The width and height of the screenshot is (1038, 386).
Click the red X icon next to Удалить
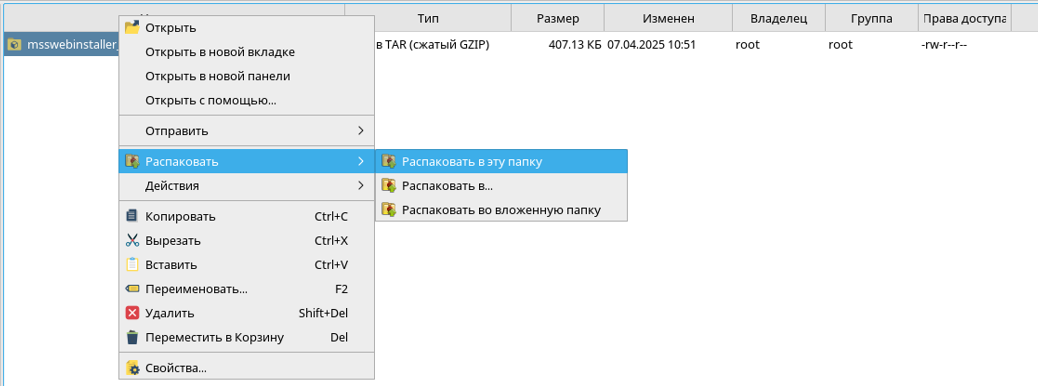pyautogui.click(x=132, y=313)
